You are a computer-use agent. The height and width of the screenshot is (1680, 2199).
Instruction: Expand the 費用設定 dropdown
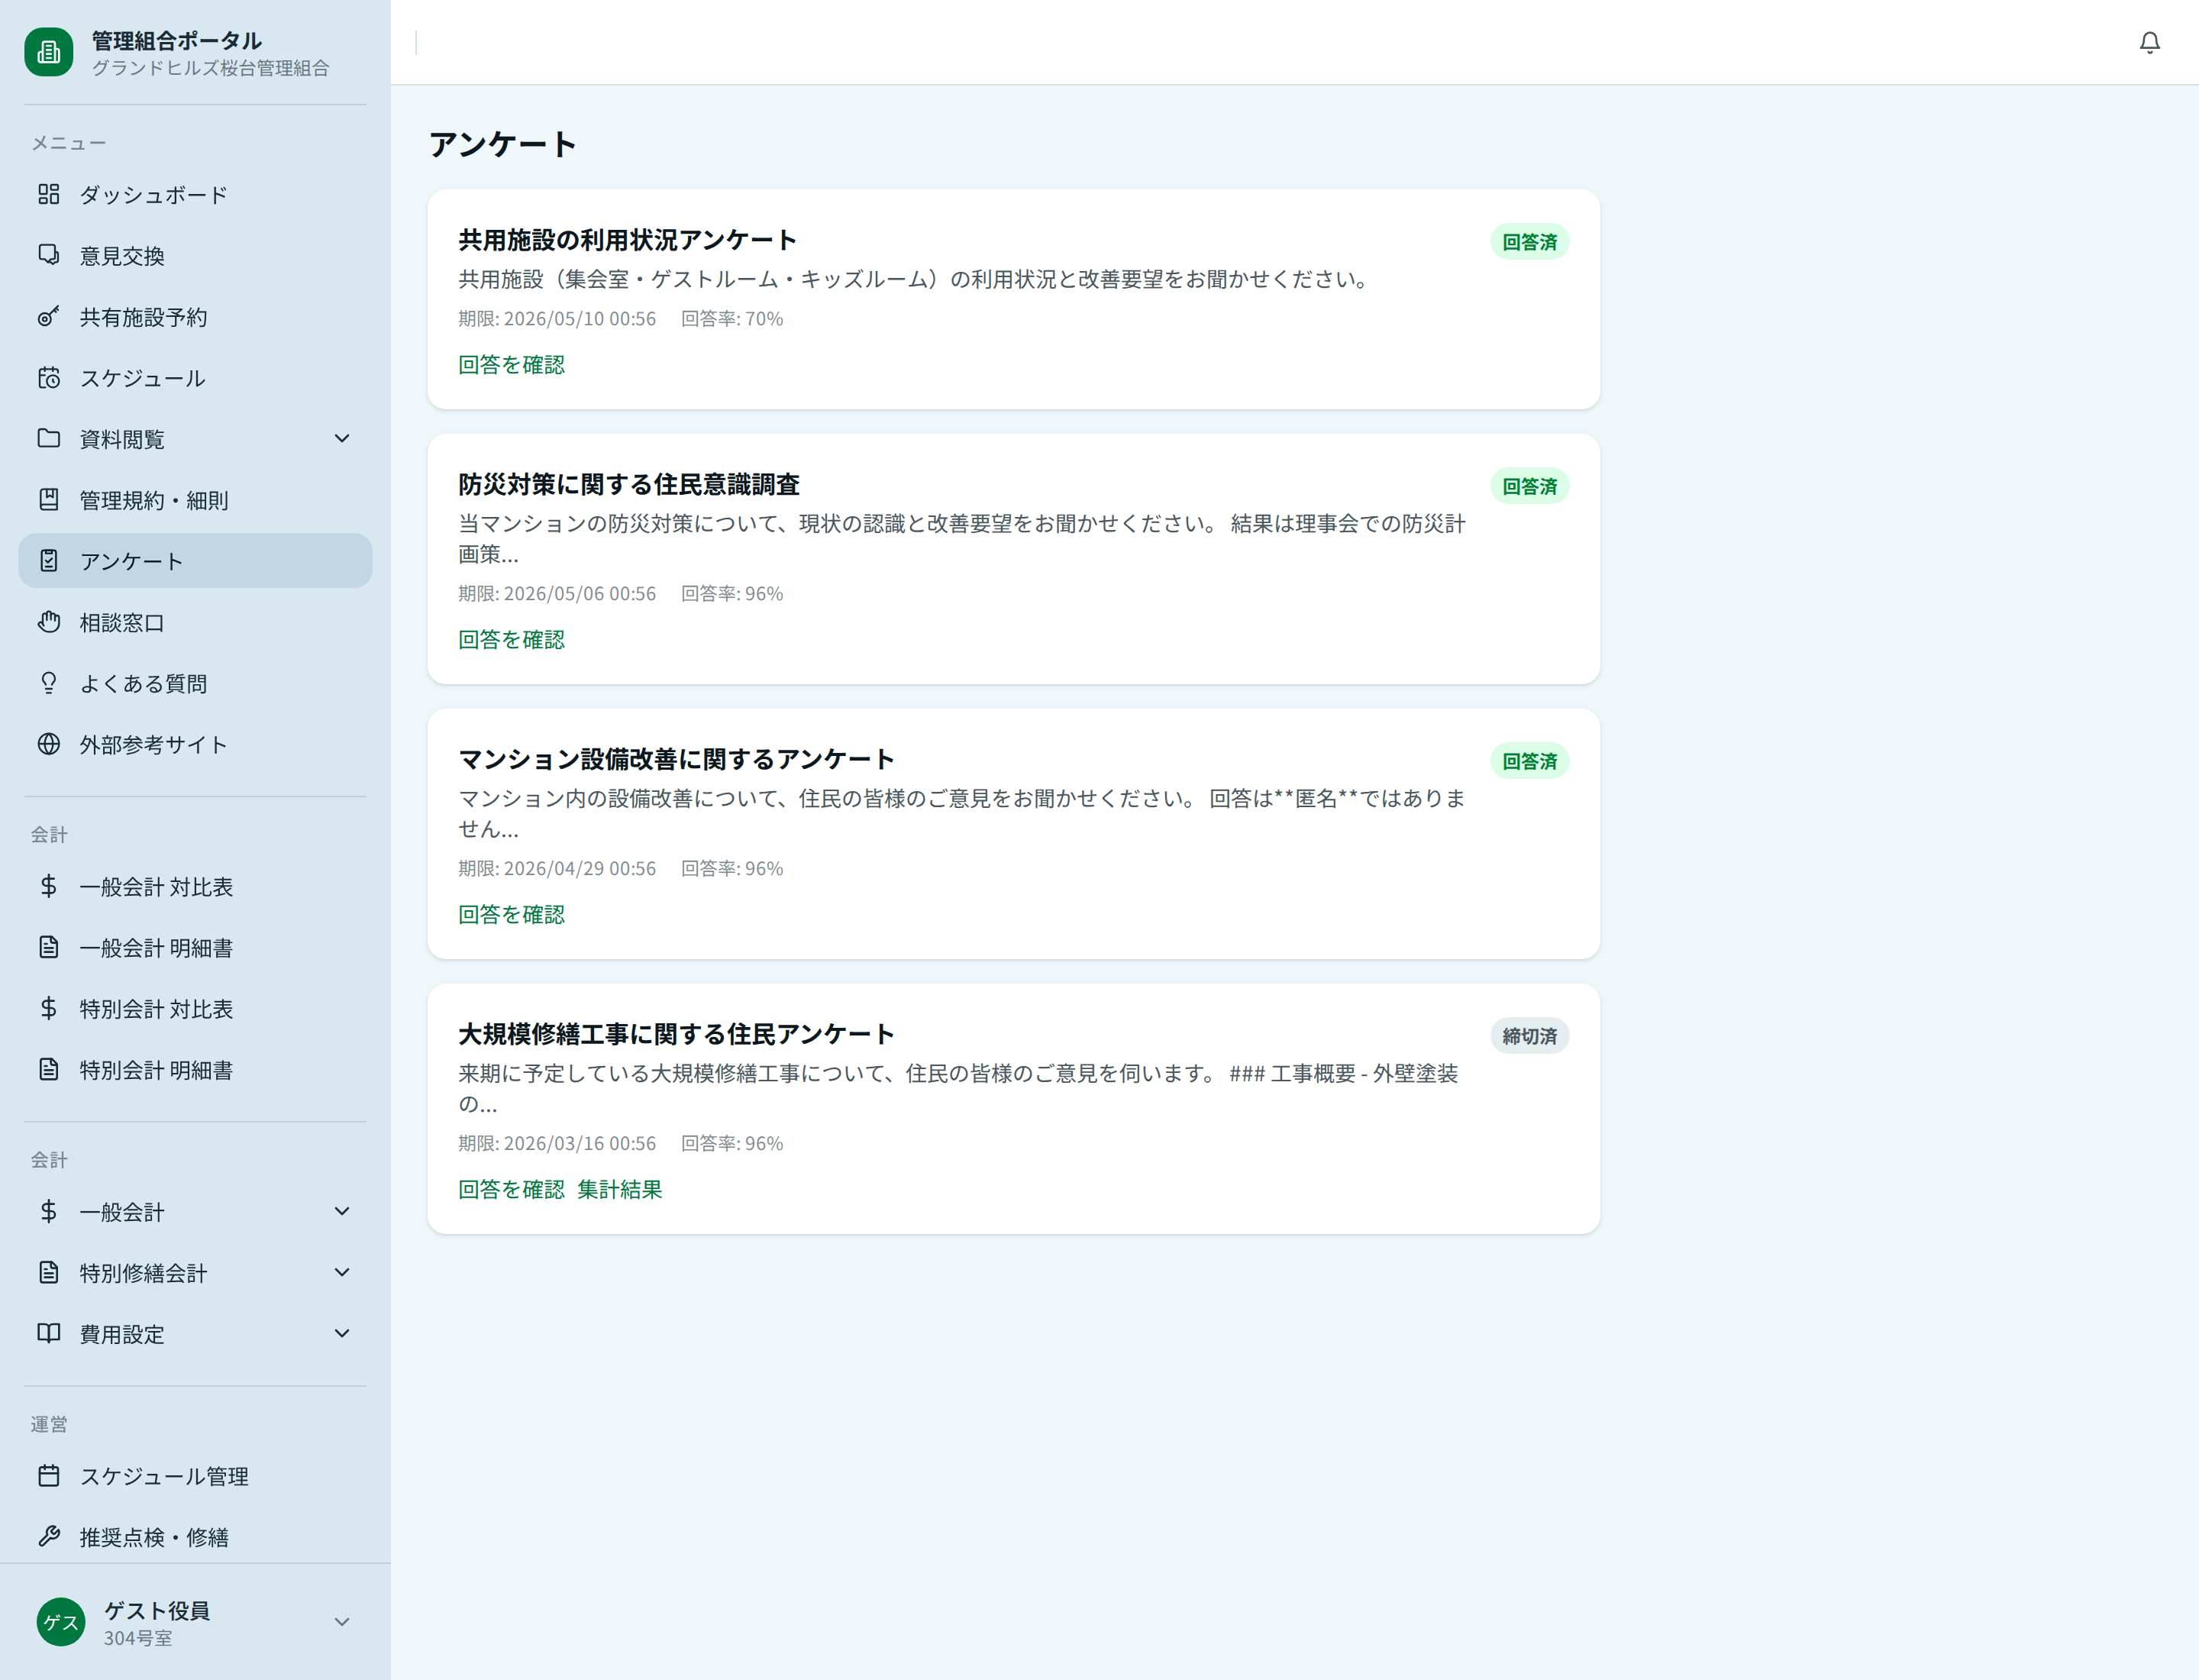point(342,1333)
